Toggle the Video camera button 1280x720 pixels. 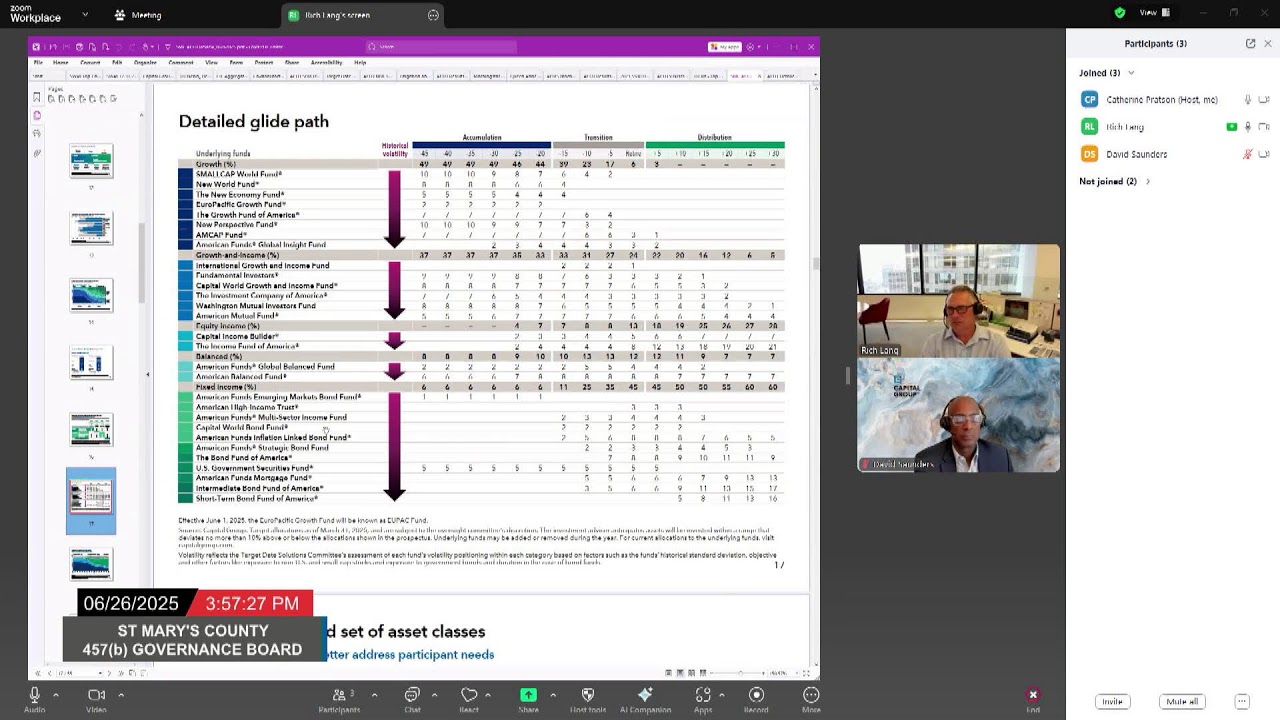tap(96, 699)
